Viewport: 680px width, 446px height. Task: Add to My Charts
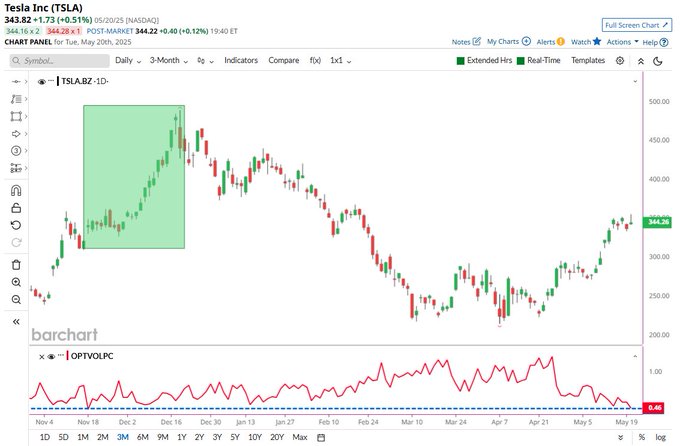(x=509, y=42)
